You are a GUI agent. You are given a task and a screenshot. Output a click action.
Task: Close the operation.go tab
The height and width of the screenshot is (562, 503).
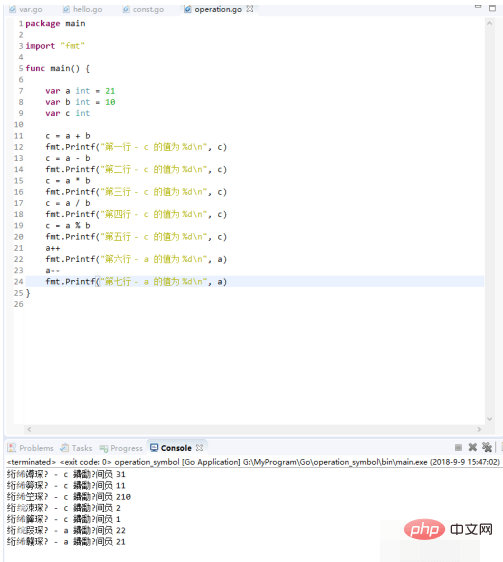250,9
